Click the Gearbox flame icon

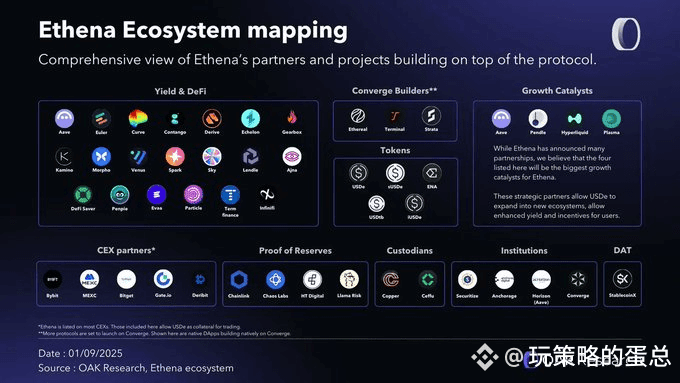tap(292, 118)
